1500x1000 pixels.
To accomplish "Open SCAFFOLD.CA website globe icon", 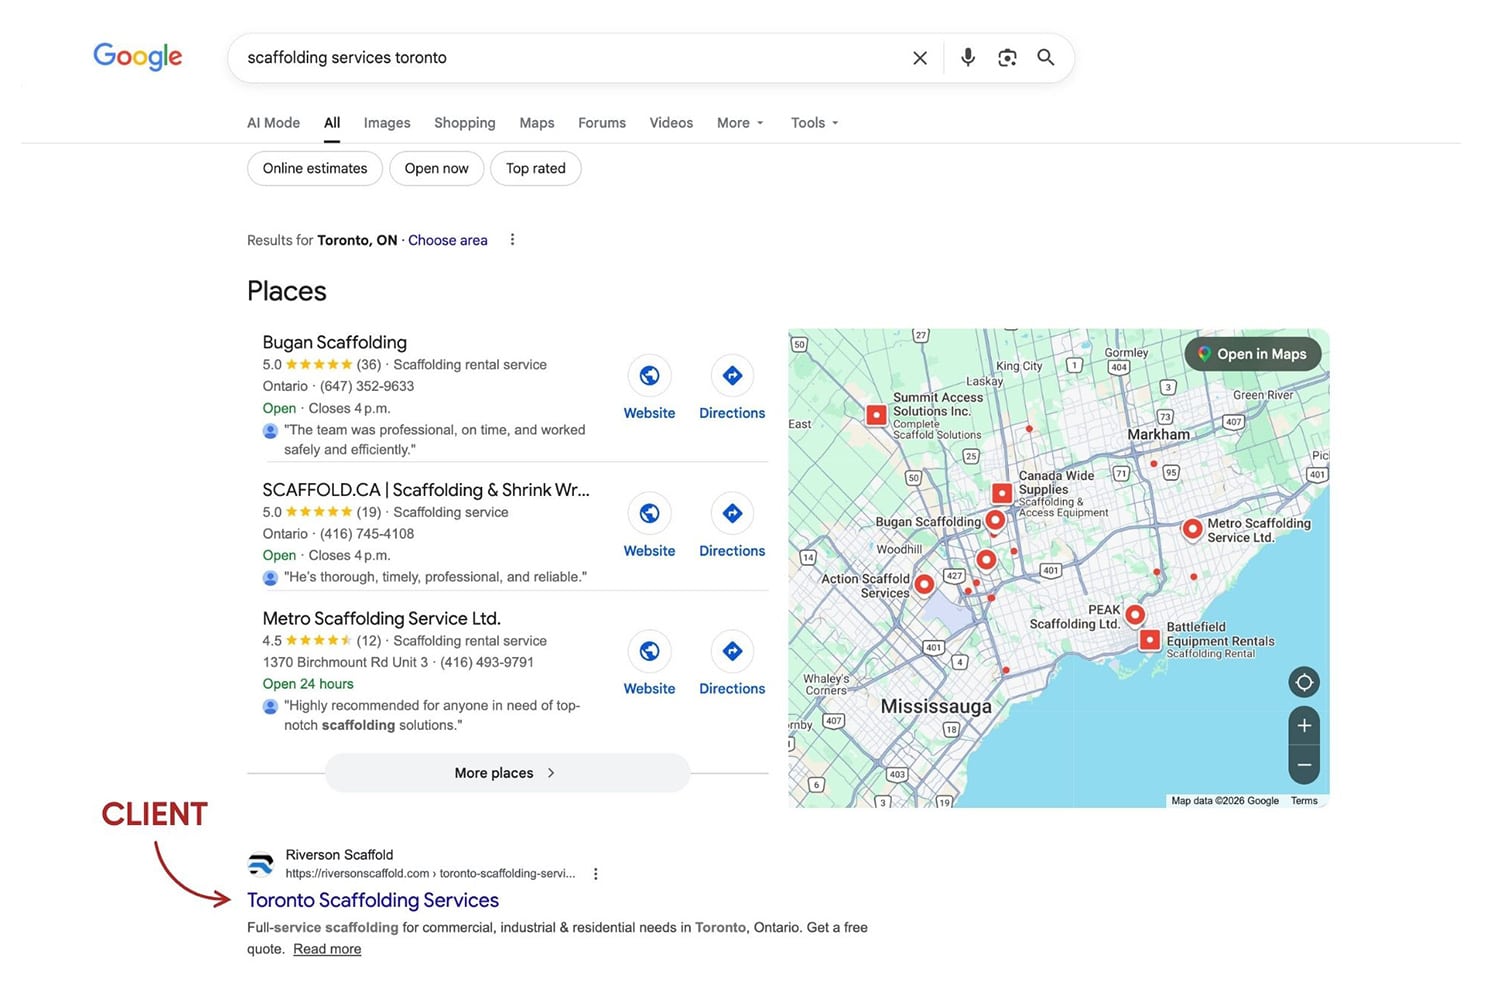I will pyautogui.click(x=649, y=513).
